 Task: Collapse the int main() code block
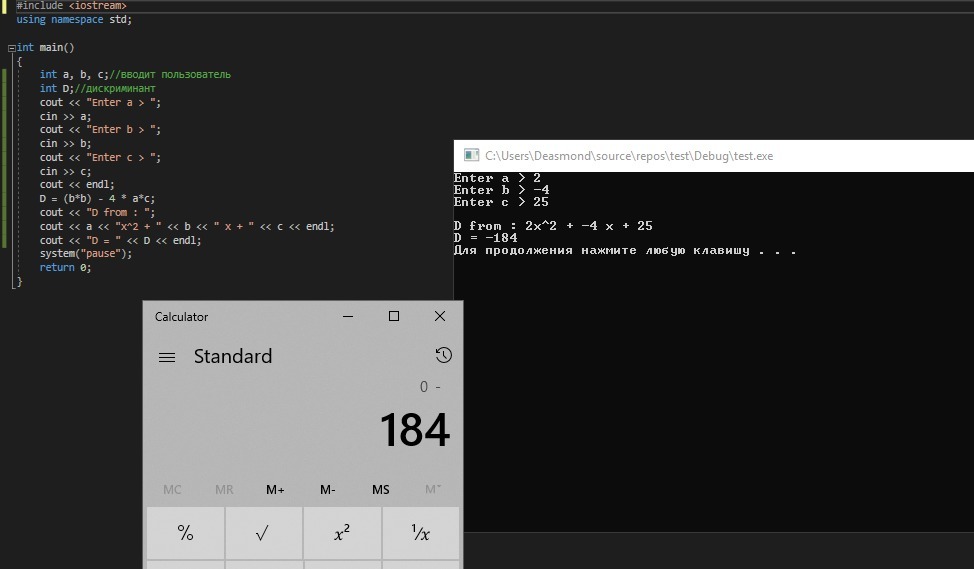point(11,48)
